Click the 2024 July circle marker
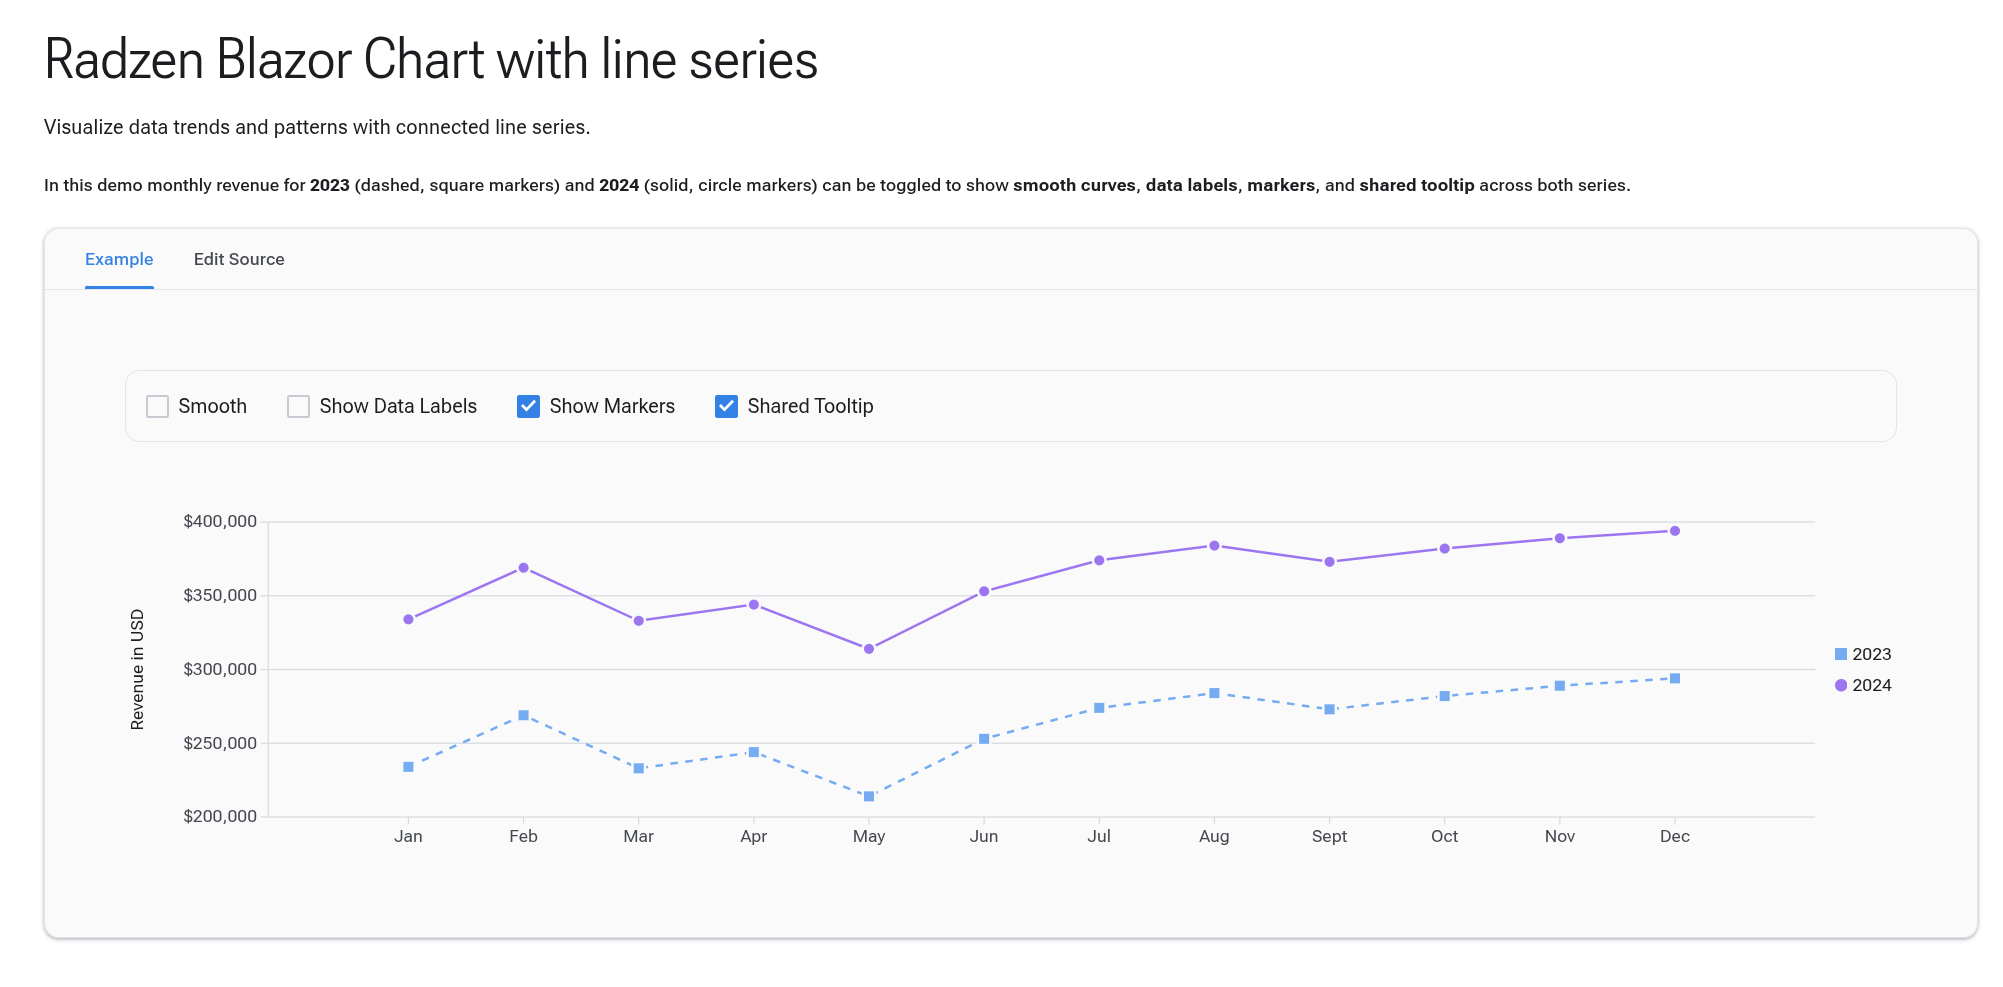 (x=1099, y=560)
